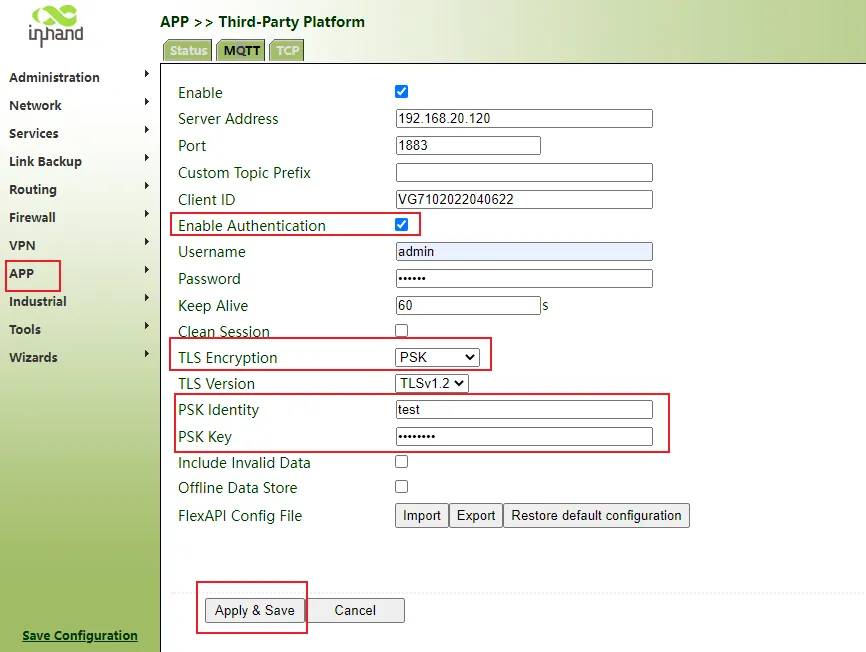This screenshot has height=652, width=866.
Task: Toggle the Enable checkbox
Action: pos(402,92)
